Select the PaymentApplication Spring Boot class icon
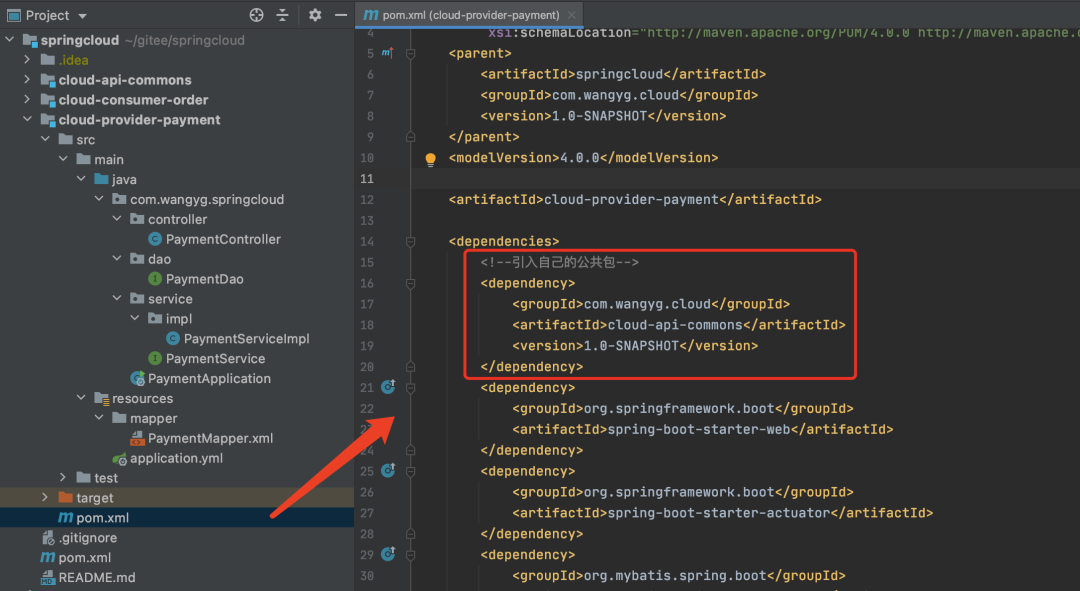This screenshot has width=1080, height=591. click(x=138, y=378)
